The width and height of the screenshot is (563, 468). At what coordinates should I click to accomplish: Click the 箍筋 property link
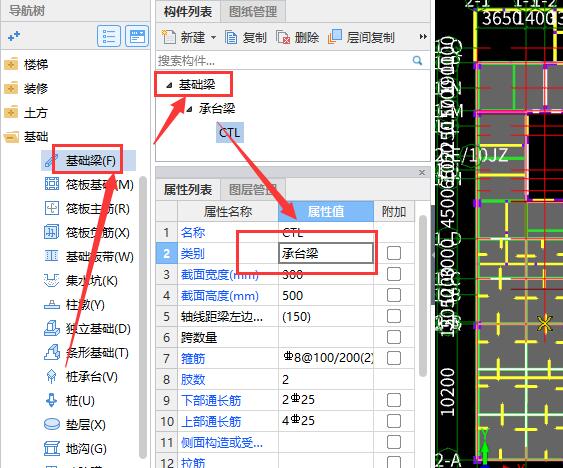click(x=193, y=358)
